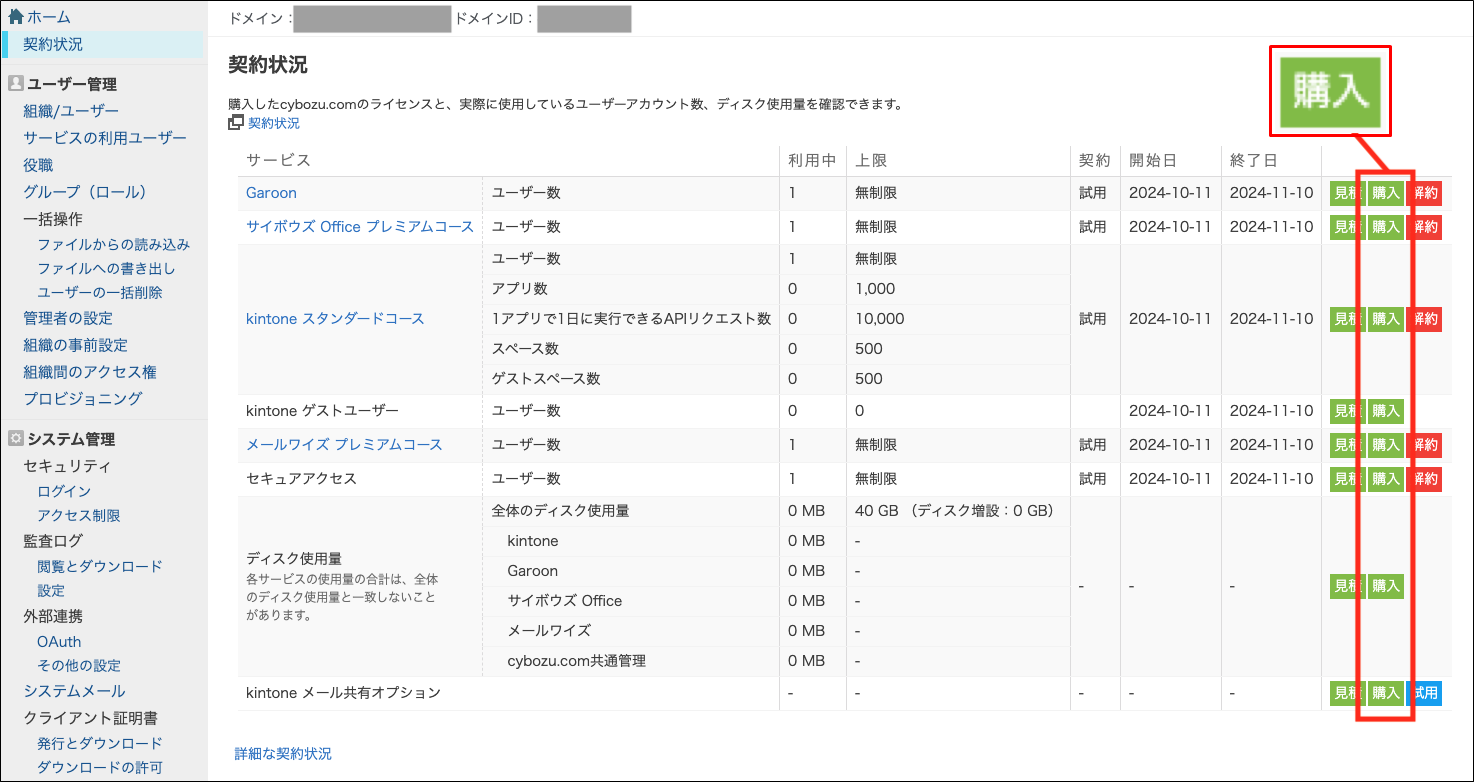1474x782 pixels.
Task: Open the Garoon service link
Action: [271, 193]
